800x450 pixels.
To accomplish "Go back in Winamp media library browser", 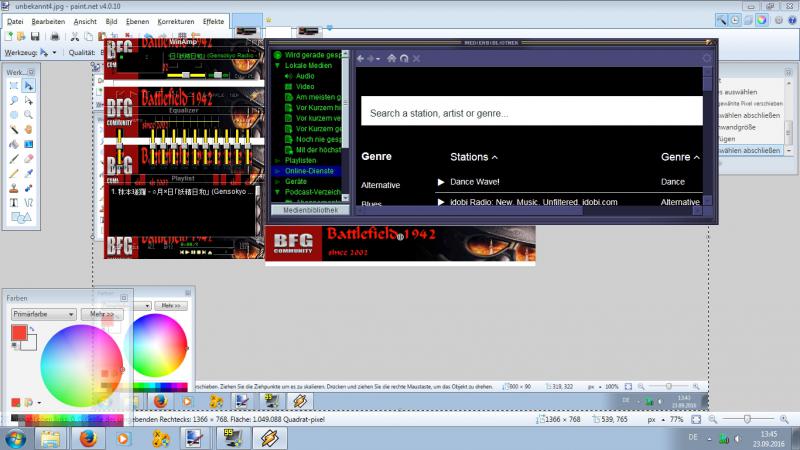I will (360, 59).
